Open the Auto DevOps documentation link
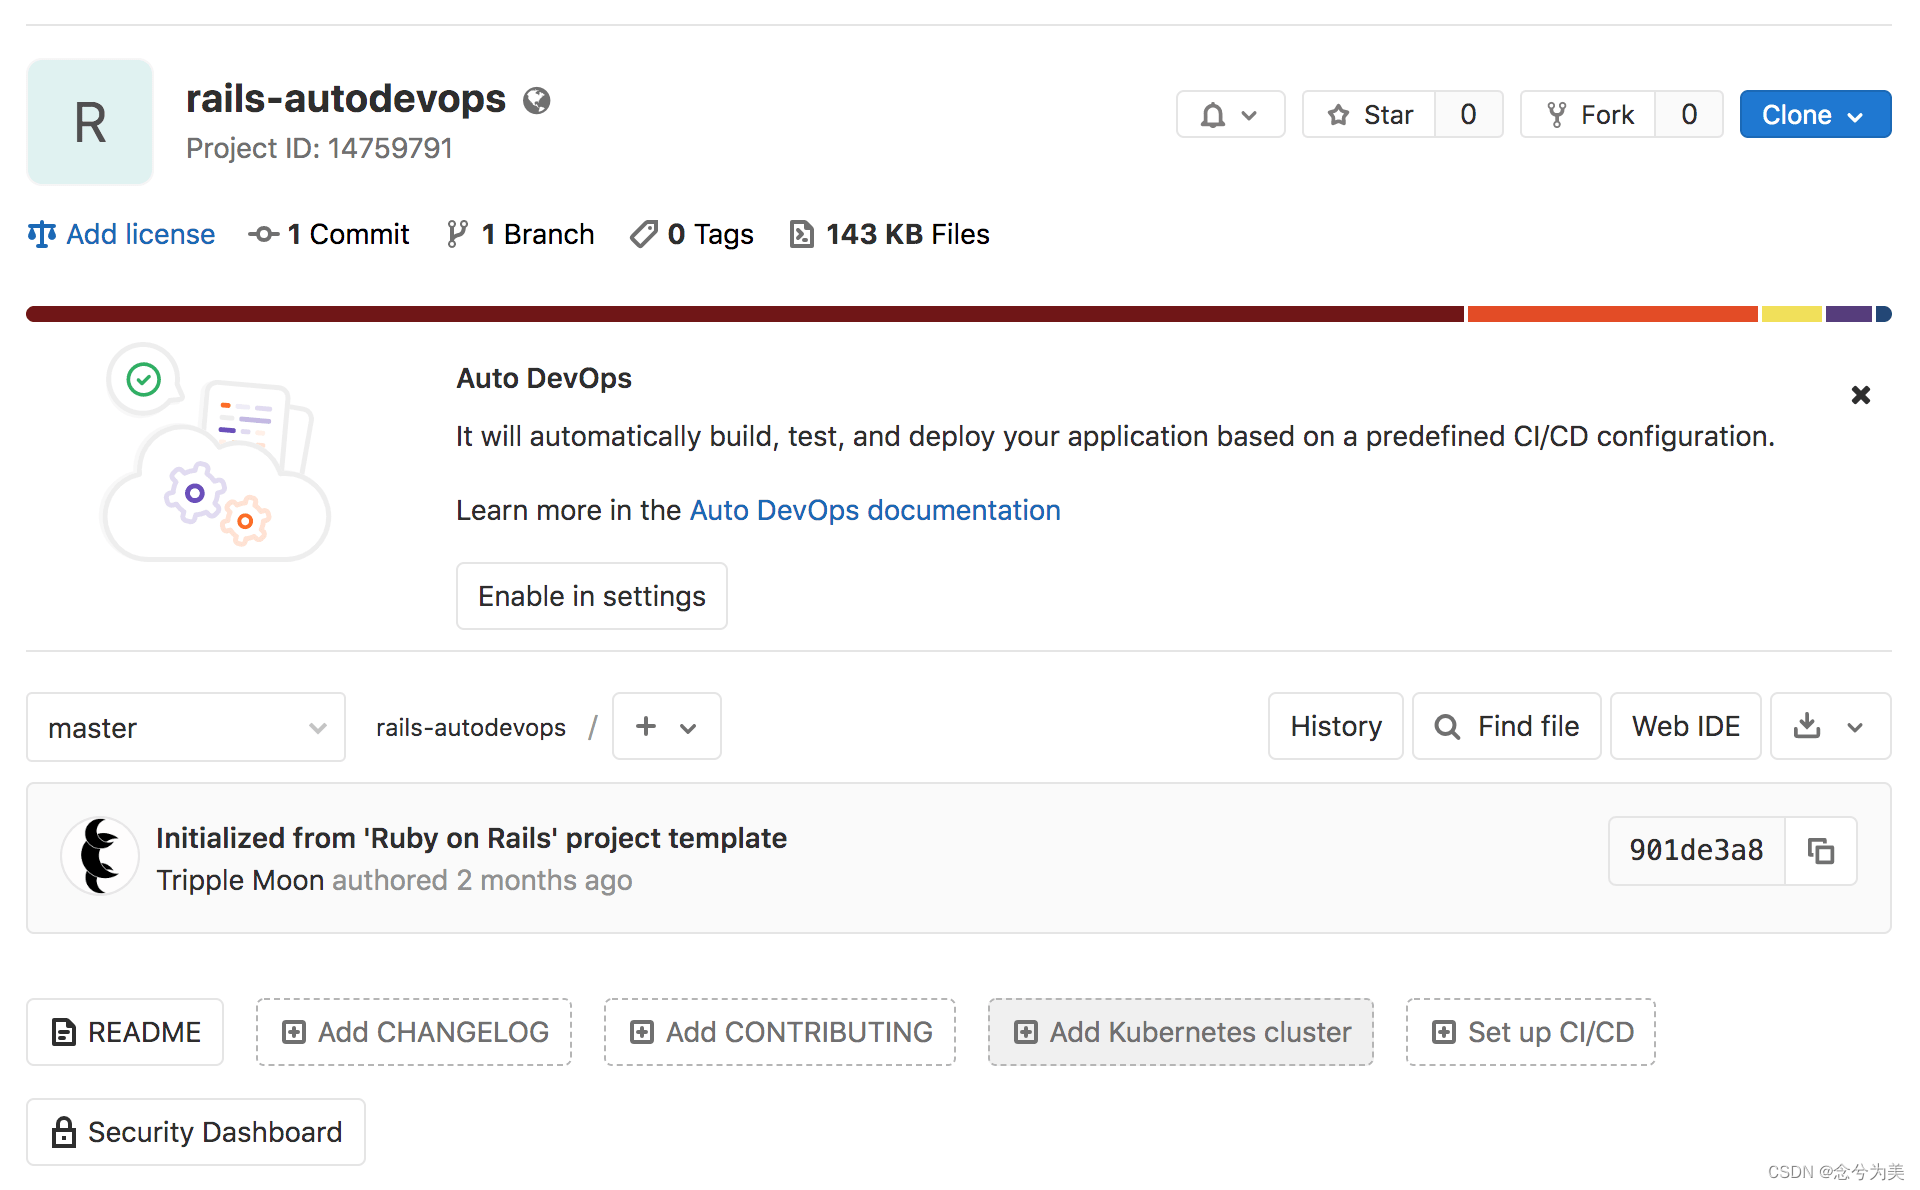Image resolution: width=1920 pixels, height=1190 pixels. click(x=874, y=509)
